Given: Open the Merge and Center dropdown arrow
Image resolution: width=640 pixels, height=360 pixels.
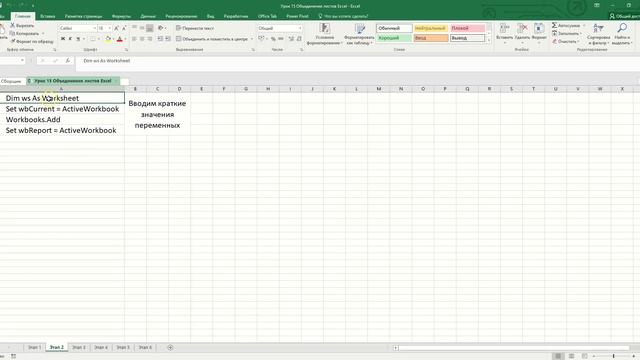Looking at the screenshot, I should tap(252, 39).
